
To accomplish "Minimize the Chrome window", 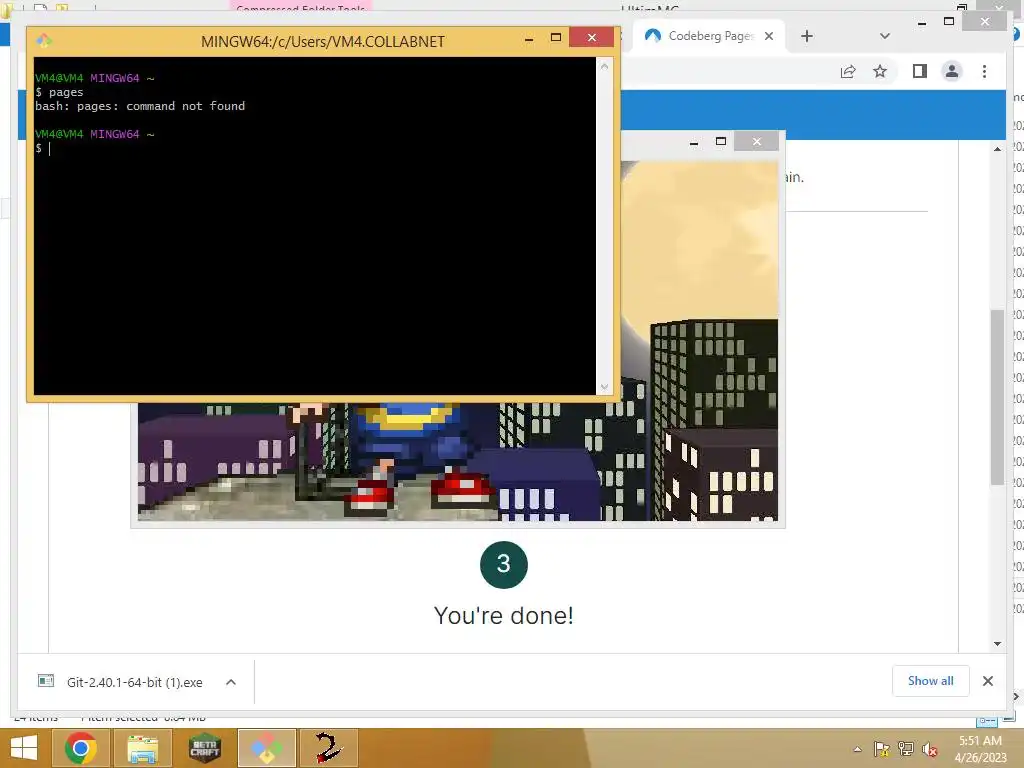I will 921,22.
